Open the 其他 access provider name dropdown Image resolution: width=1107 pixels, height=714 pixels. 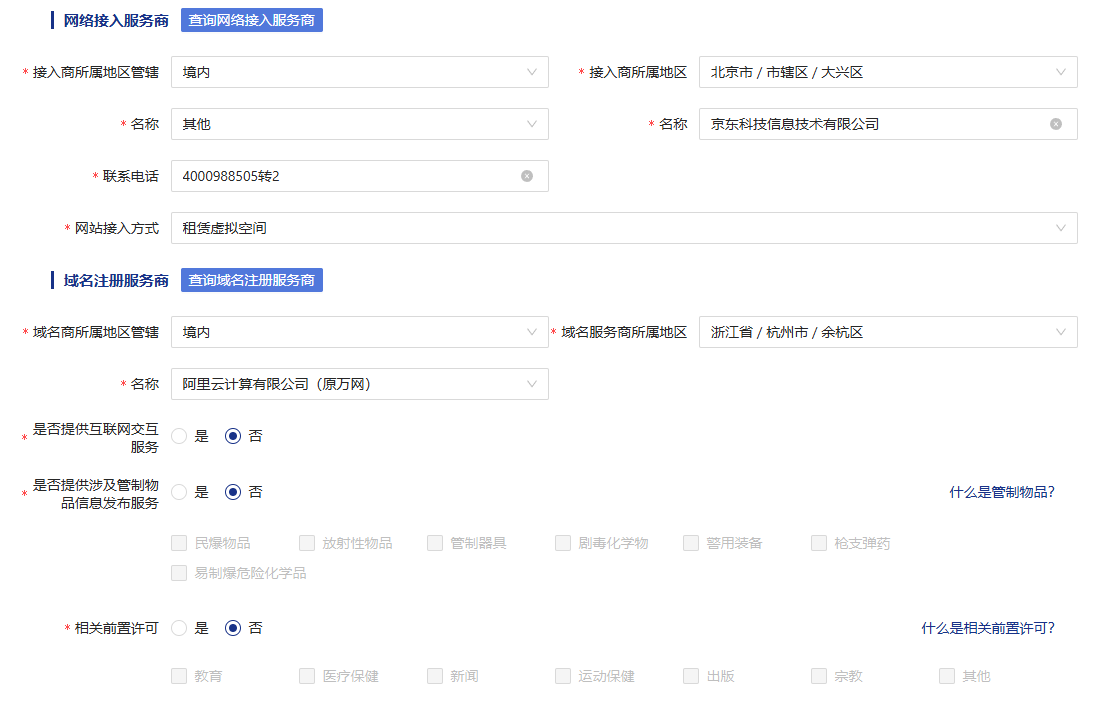pyautogui.click(x=359, y=124)
